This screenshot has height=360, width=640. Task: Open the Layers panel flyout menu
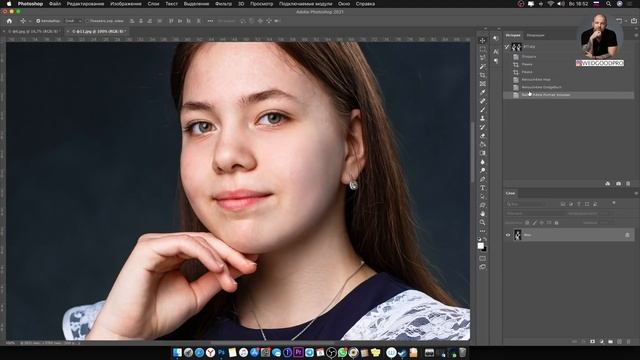[x=636, y=193]
